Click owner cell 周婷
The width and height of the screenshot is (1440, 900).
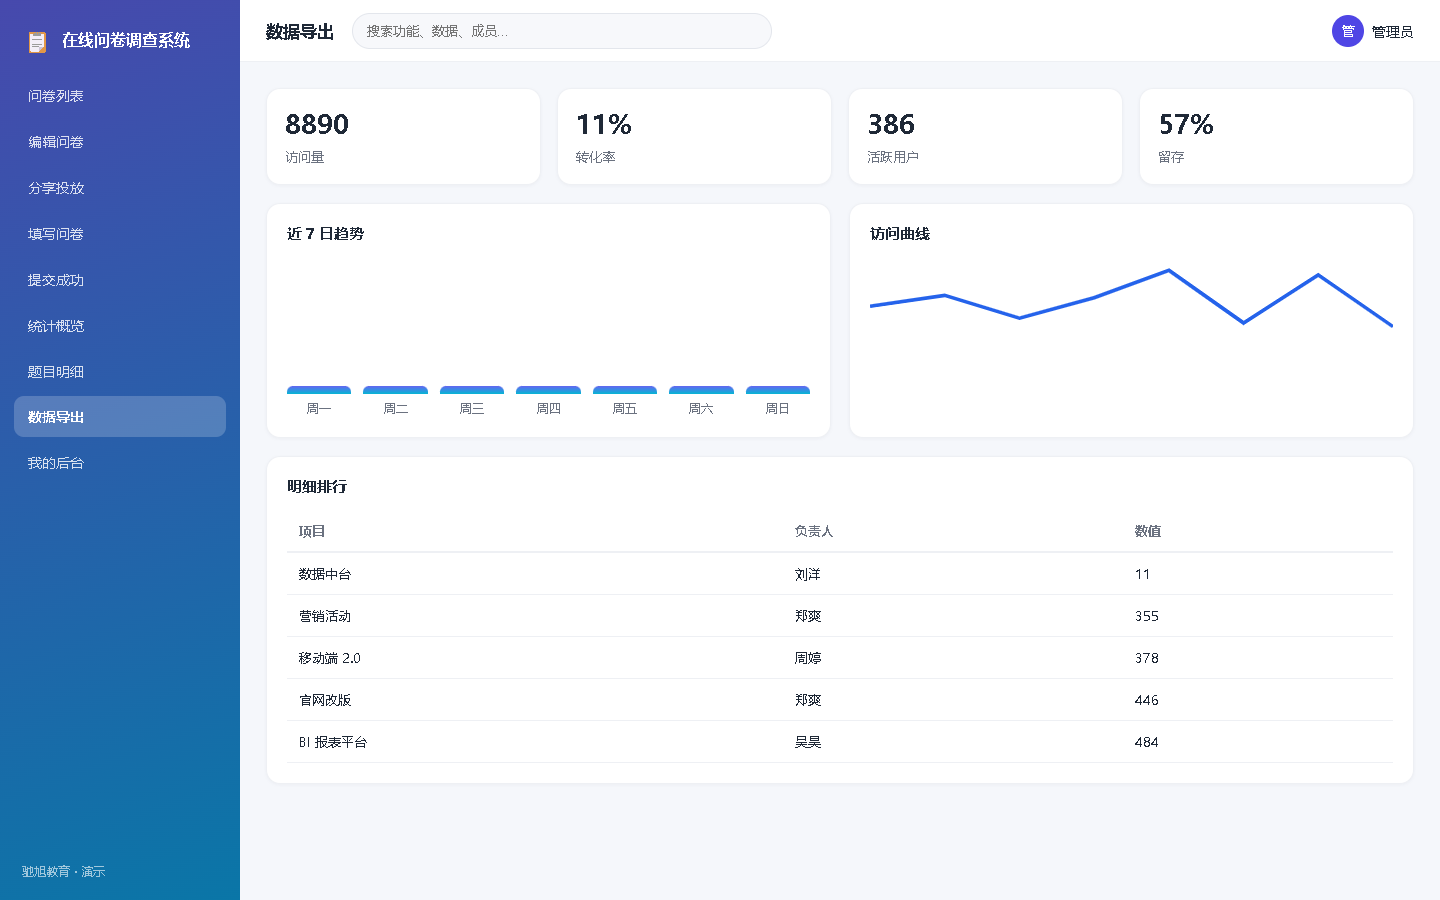pyautogui.click(x=808, y=658)
